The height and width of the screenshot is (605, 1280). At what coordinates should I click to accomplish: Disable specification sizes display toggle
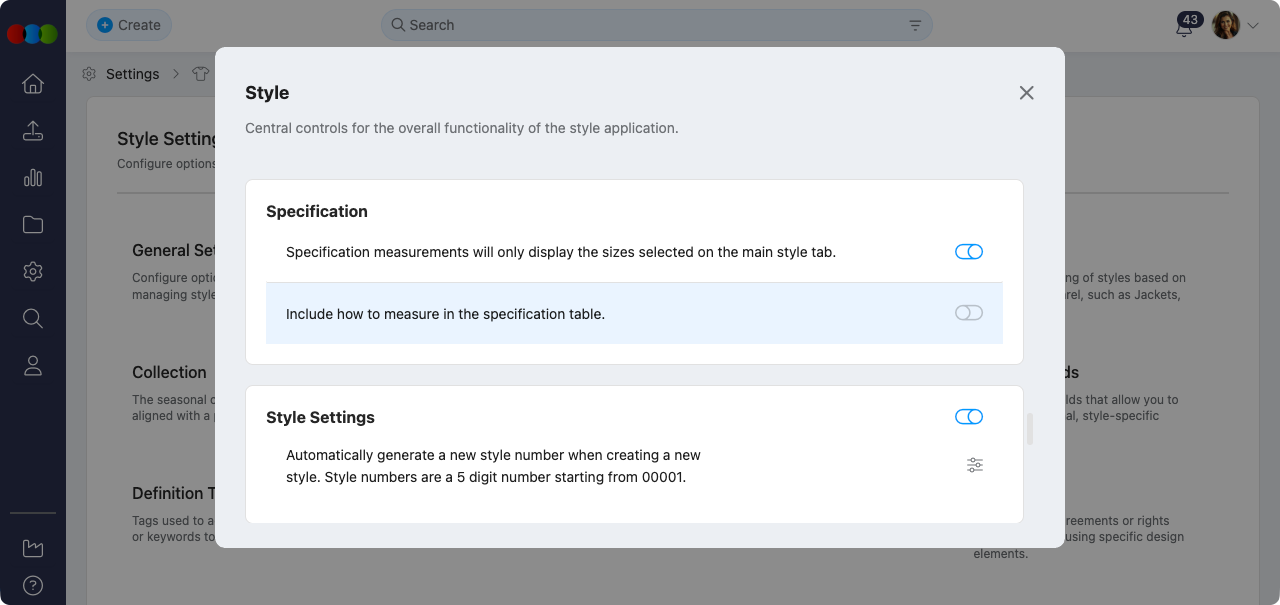[969, 252]
